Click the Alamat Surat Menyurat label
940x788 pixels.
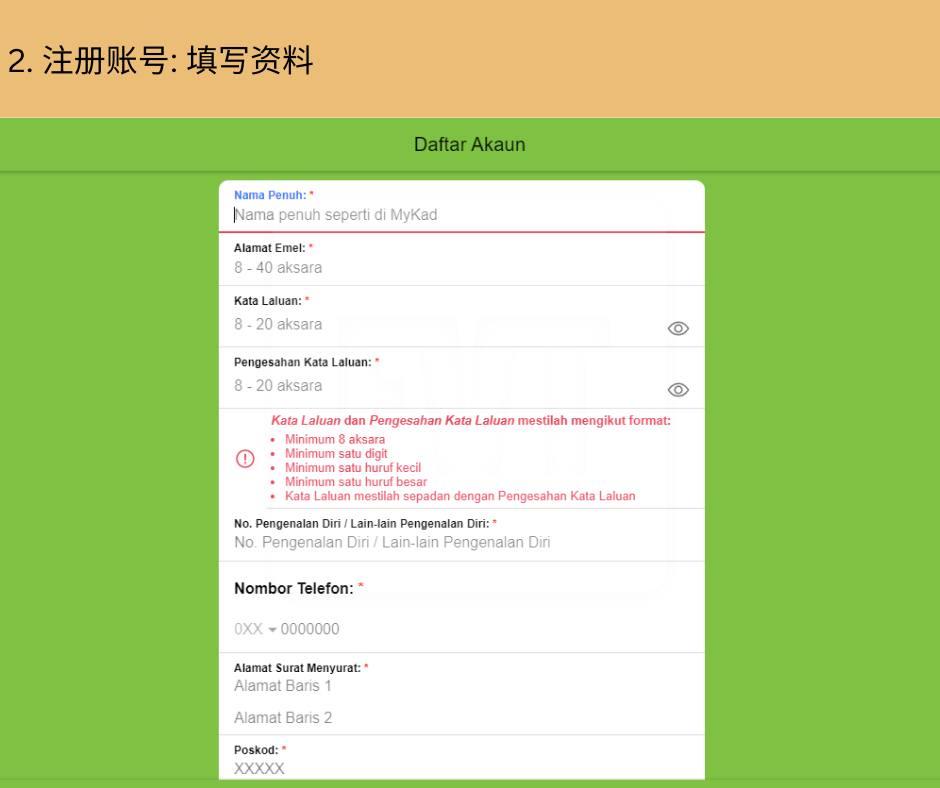tap(296, 667)
